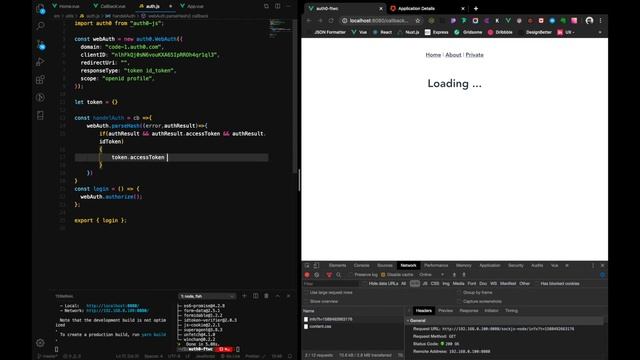Viewport: 640px width, 360px height.
Task: Switch to the Home.vue editor tab
Action: click(67, 6)
